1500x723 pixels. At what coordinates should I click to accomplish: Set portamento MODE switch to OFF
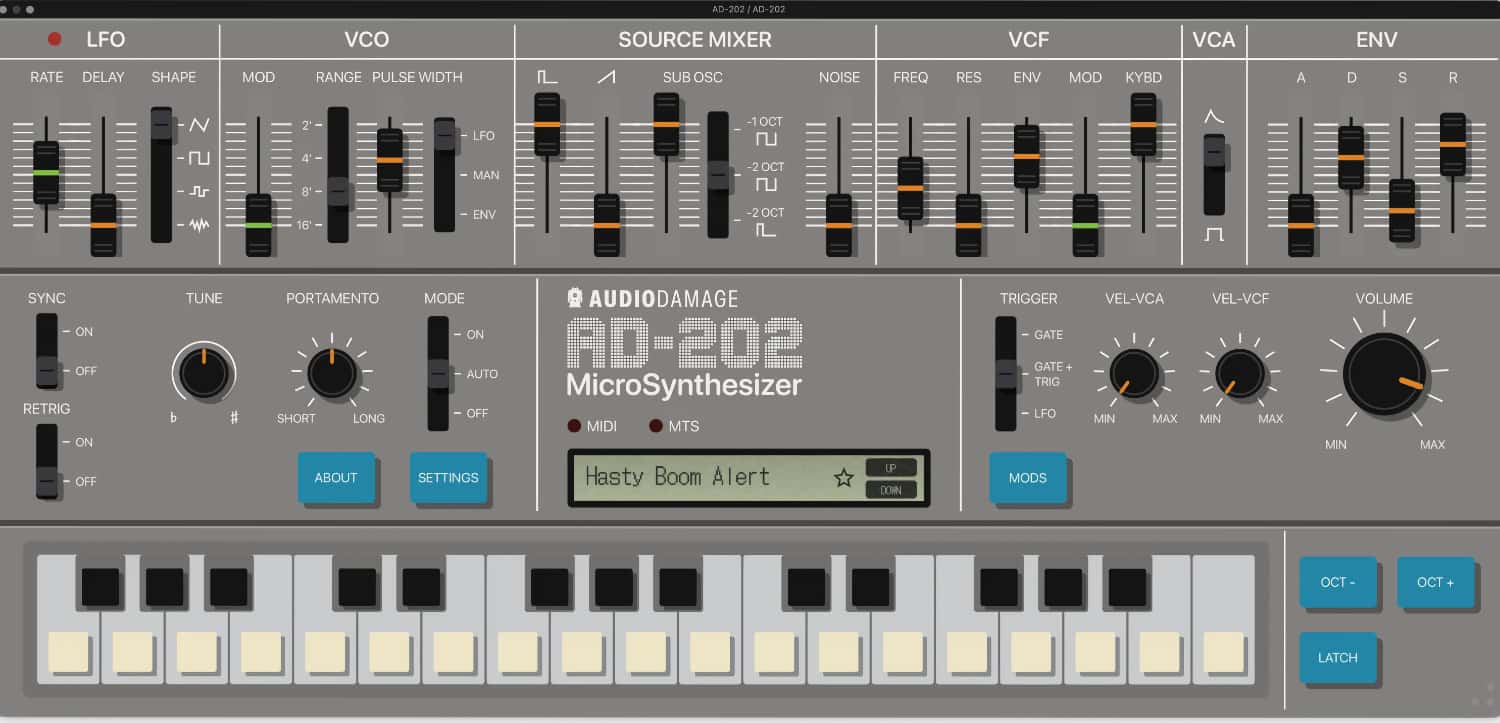(477, 413)
